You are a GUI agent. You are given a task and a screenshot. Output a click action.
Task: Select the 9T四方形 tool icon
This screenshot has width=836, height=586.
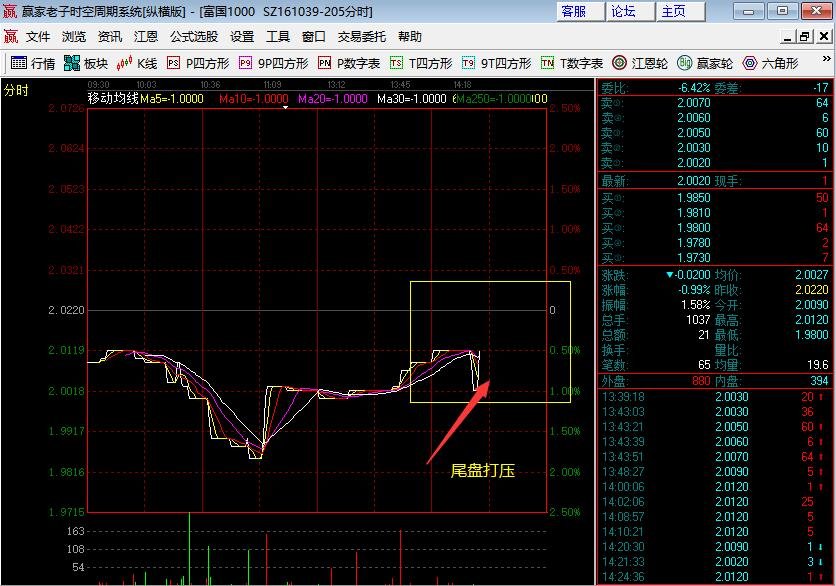468,63
